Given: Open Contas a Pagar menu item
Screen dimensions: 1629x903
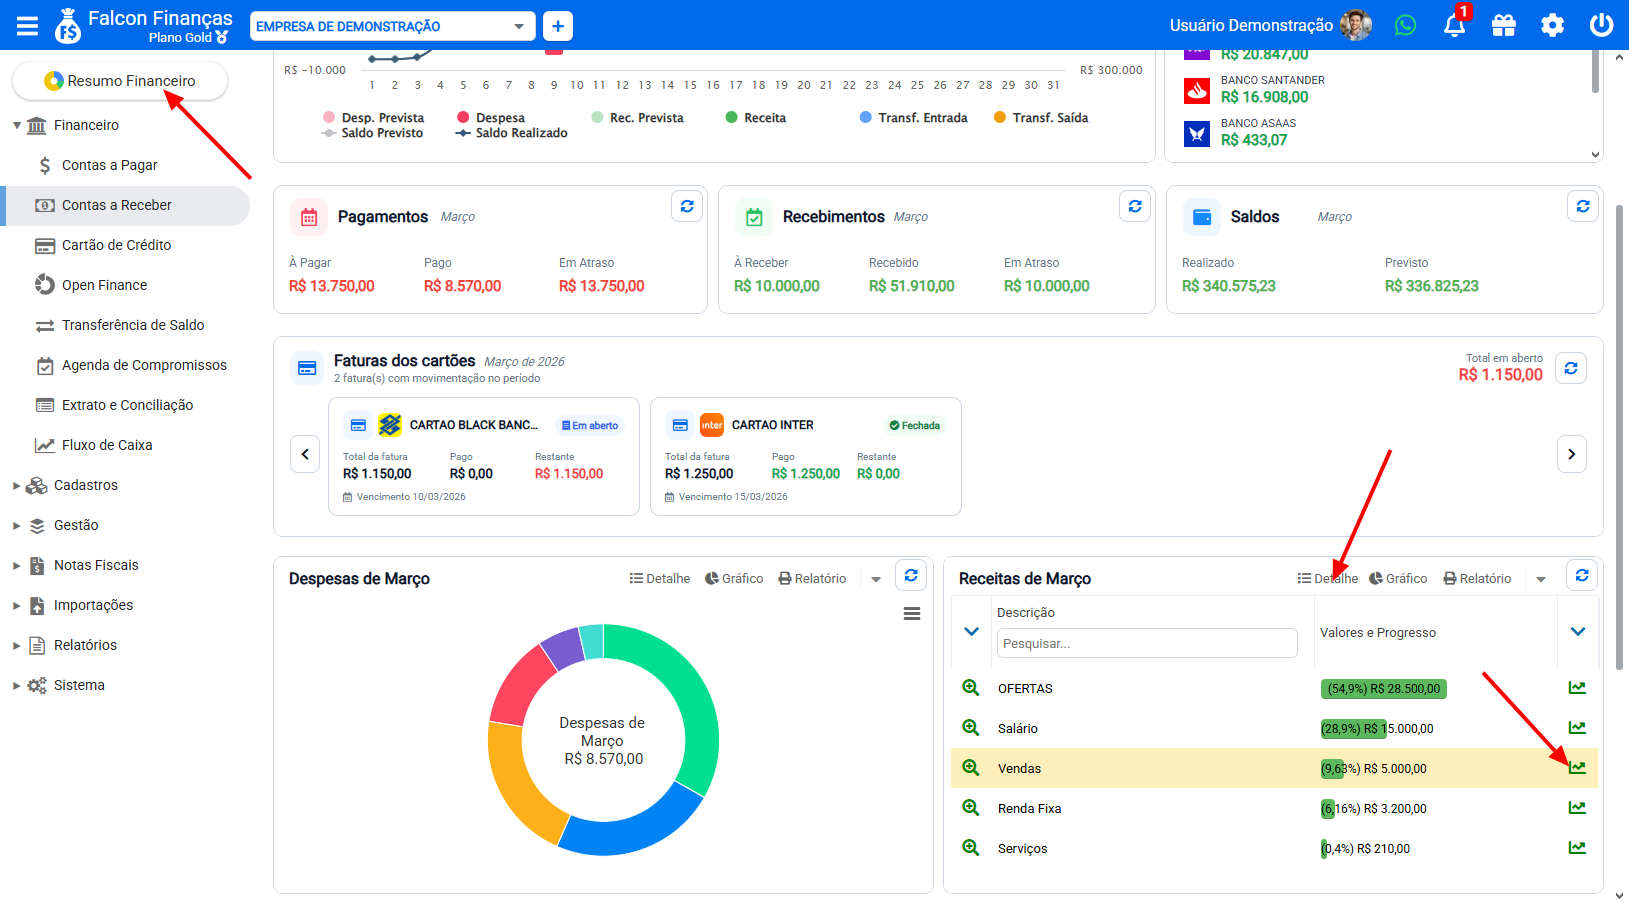Looking at the screenshot, I should [x=110, y=165].
